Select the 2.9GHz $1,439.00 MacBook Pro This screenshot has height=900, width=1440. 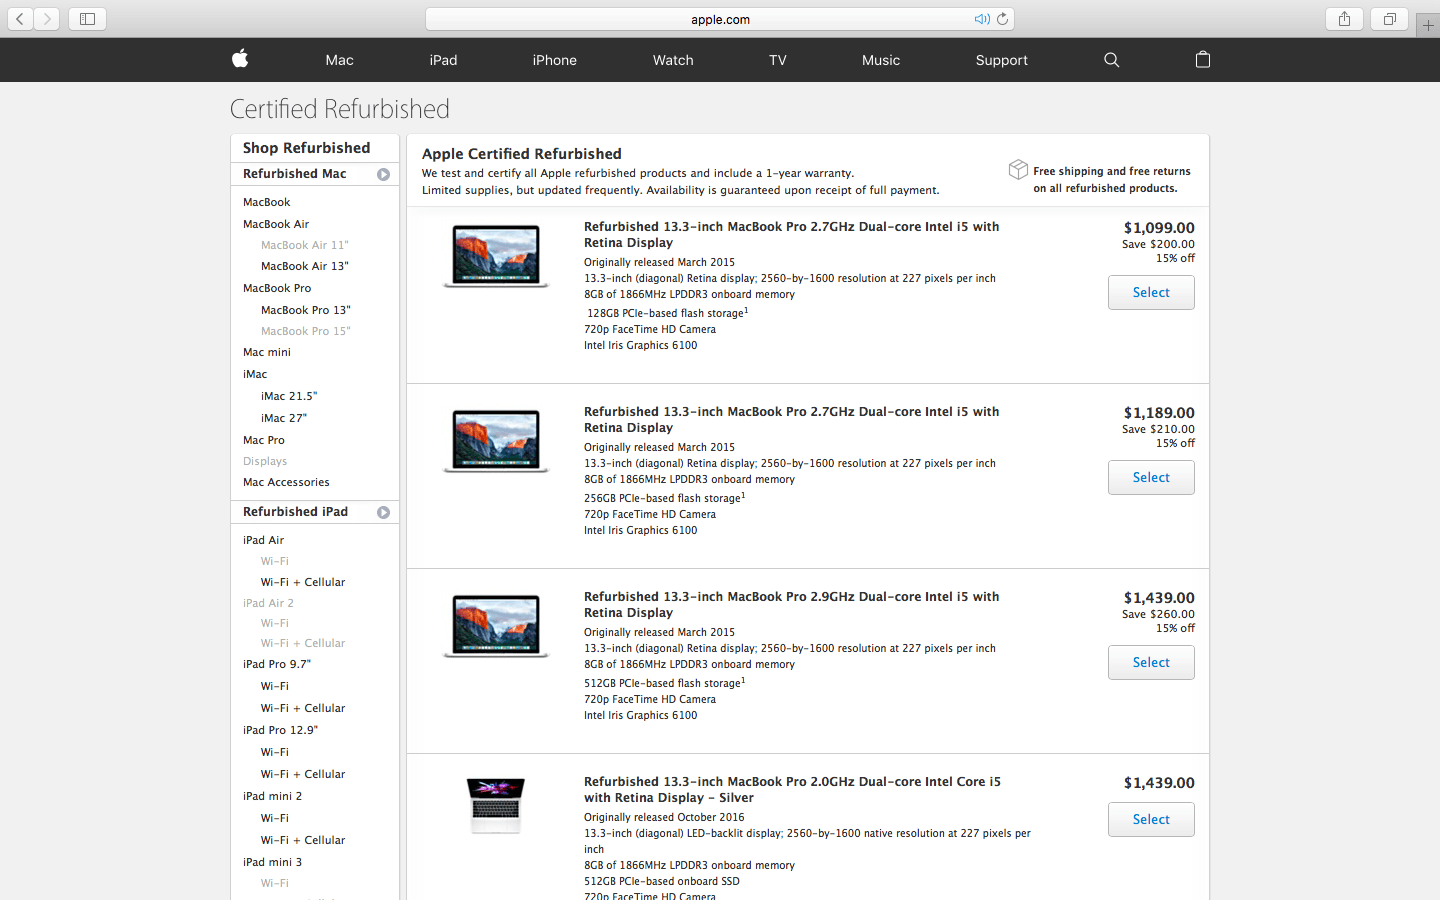[x=1151, y=663]
